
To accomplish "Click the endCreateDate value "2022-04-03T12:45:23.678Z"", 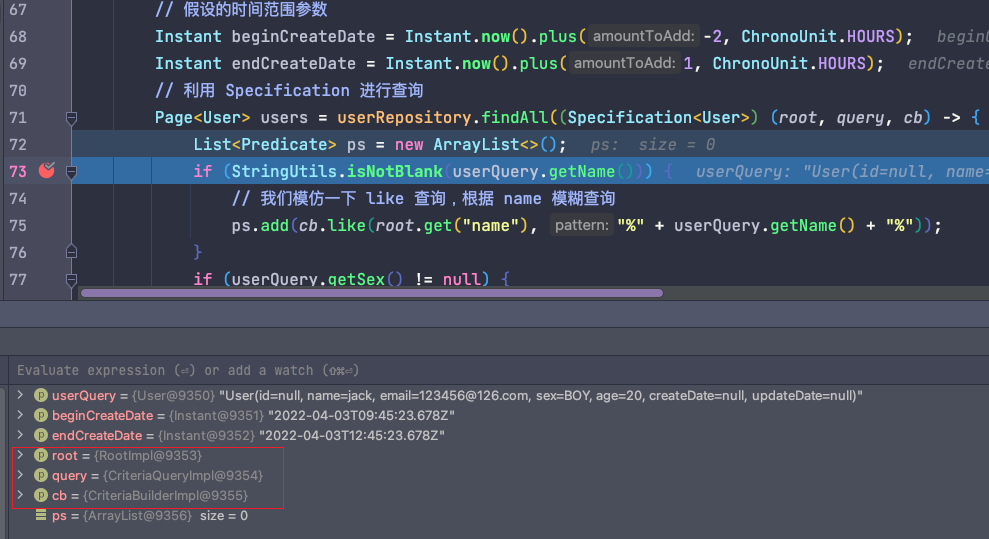I will pos(352,435).
